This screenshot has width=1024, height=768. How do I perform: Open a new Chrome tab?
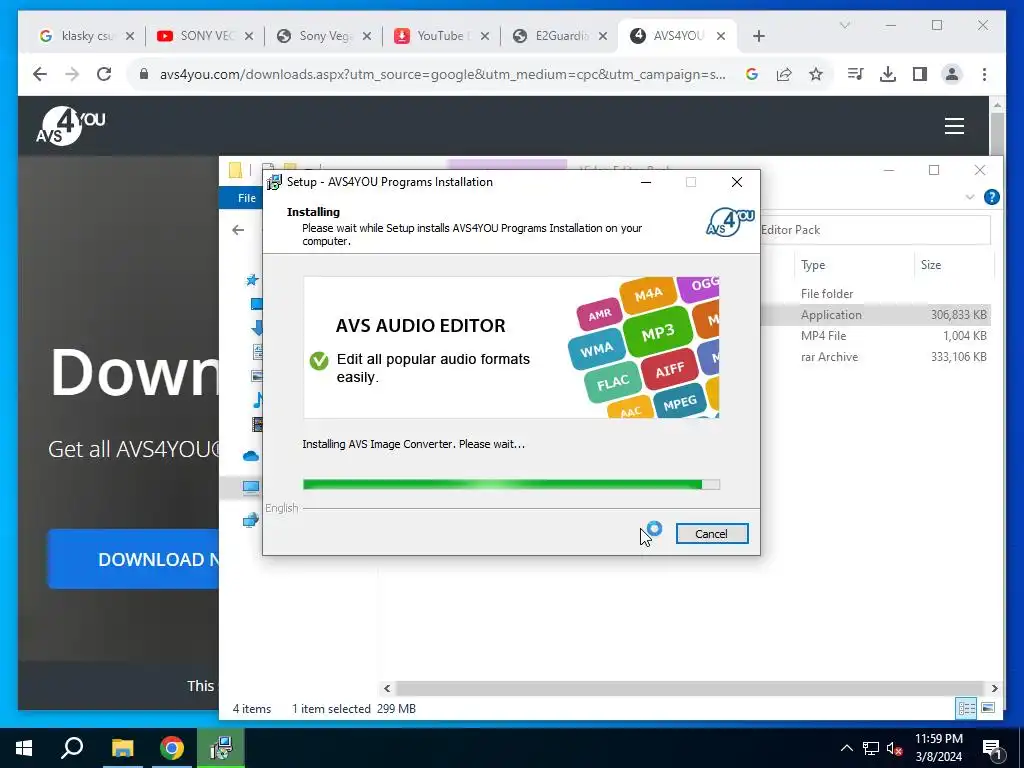pyautogui.click(x=758, y=37)
